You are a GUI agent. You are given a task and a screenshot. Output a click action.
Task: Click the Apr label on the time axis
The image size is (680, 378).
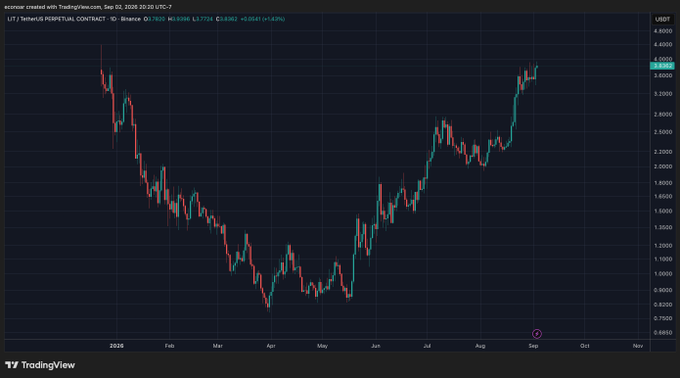click(x=271, y=345)
